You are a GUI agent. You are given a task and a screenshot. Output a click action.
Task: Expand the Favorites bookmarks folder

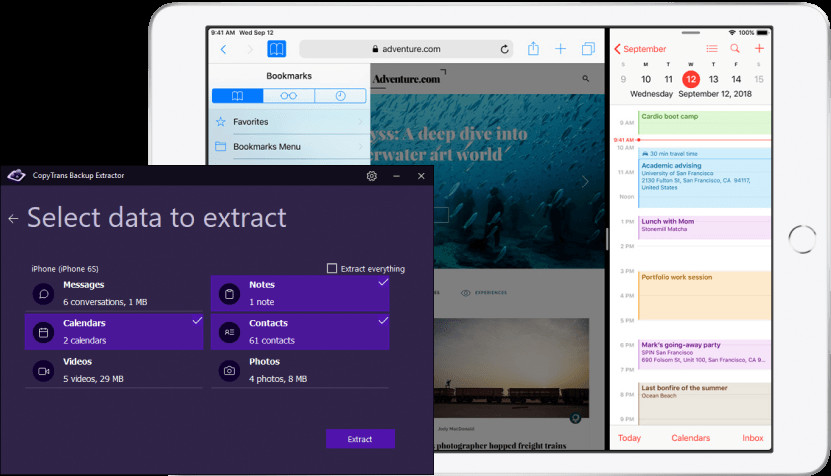290,122
